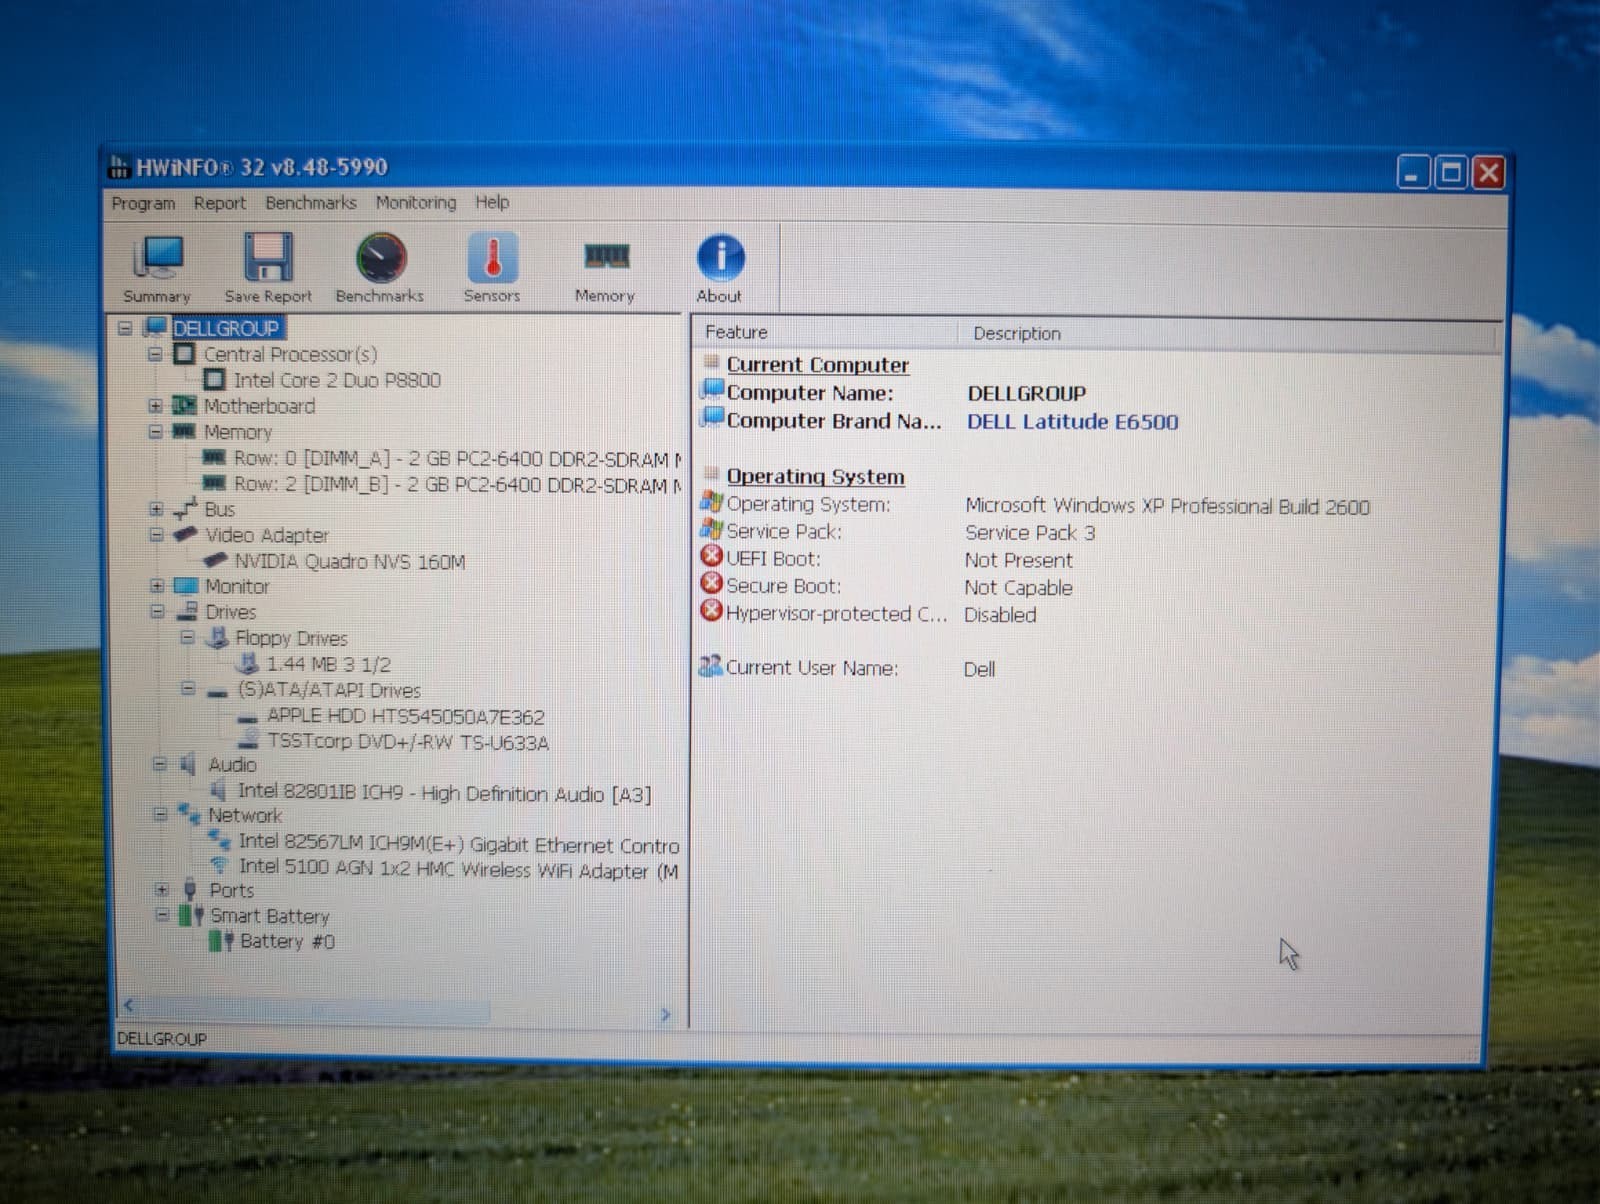Expand the Bus node

click(x=156, y=509)
